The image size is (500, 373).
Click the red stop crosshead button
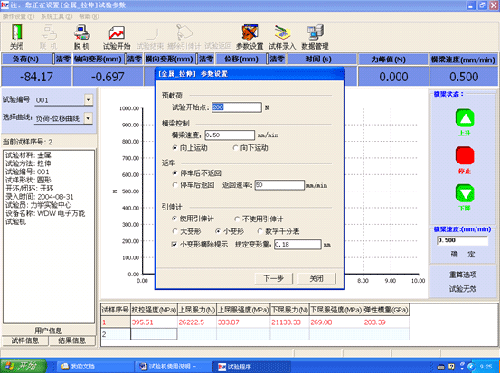(465, 155)
